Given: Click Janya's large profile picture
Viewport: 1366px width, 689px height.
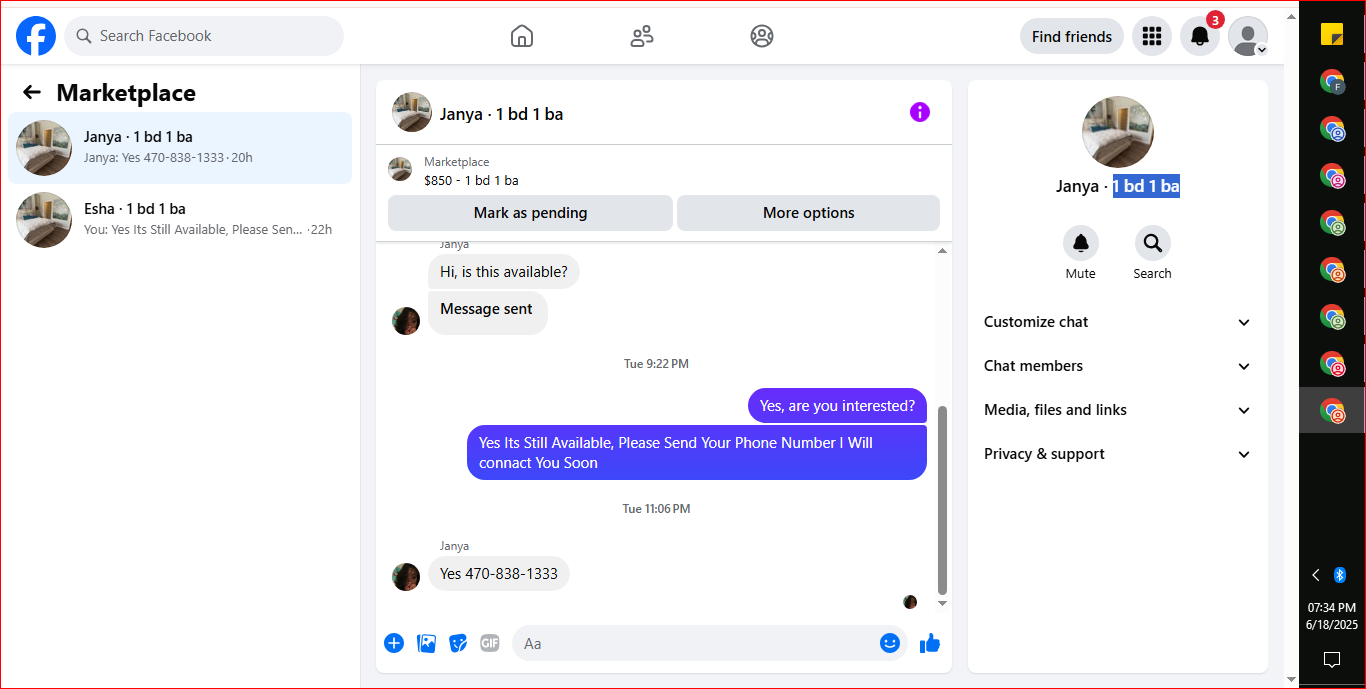Looking at the screenshot, I should (x=1118, y=132).
